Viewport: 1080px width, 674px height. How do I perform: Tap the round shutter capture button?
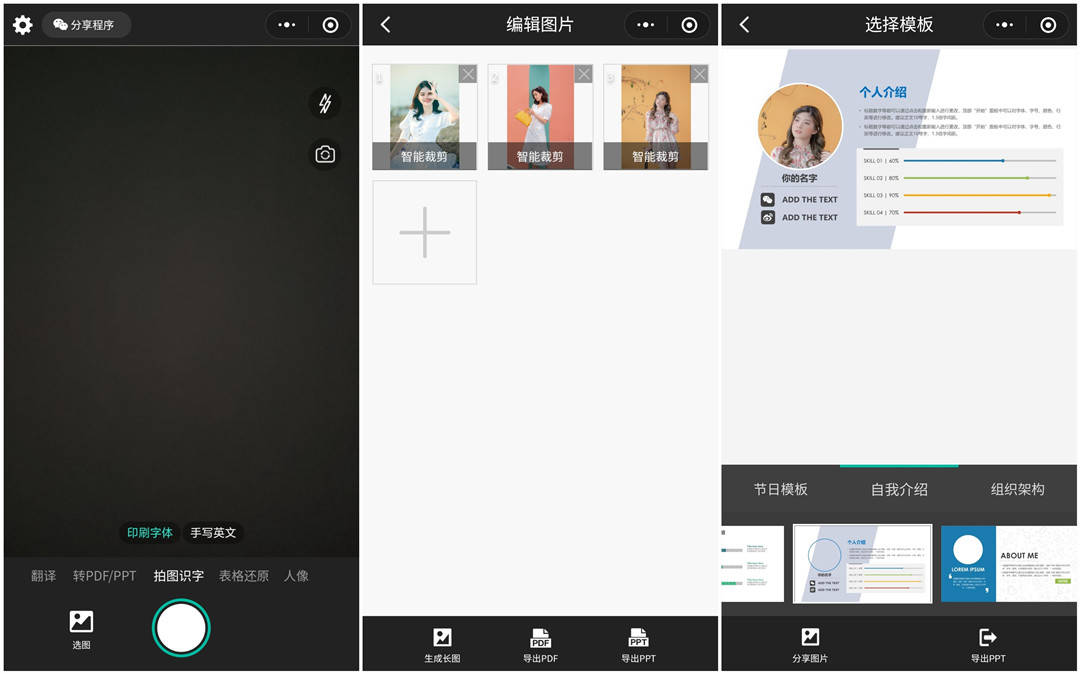click(181, 628)
